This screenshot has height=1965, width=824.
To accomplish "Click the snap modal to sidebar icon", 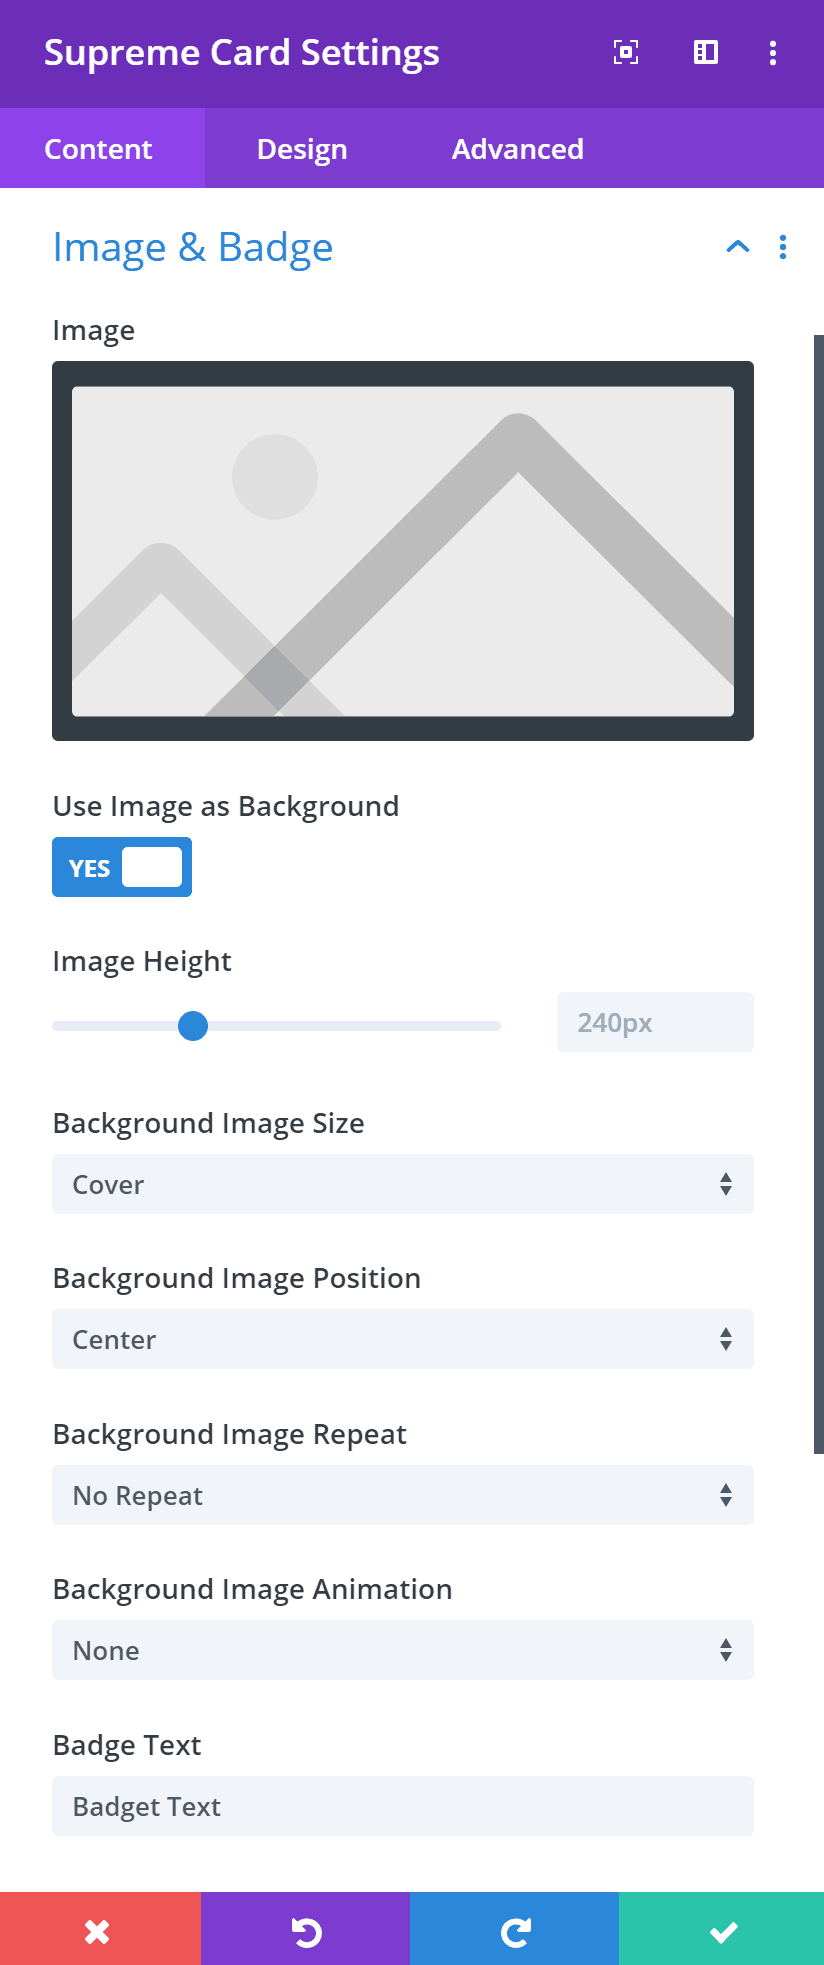I will point(706,52).
